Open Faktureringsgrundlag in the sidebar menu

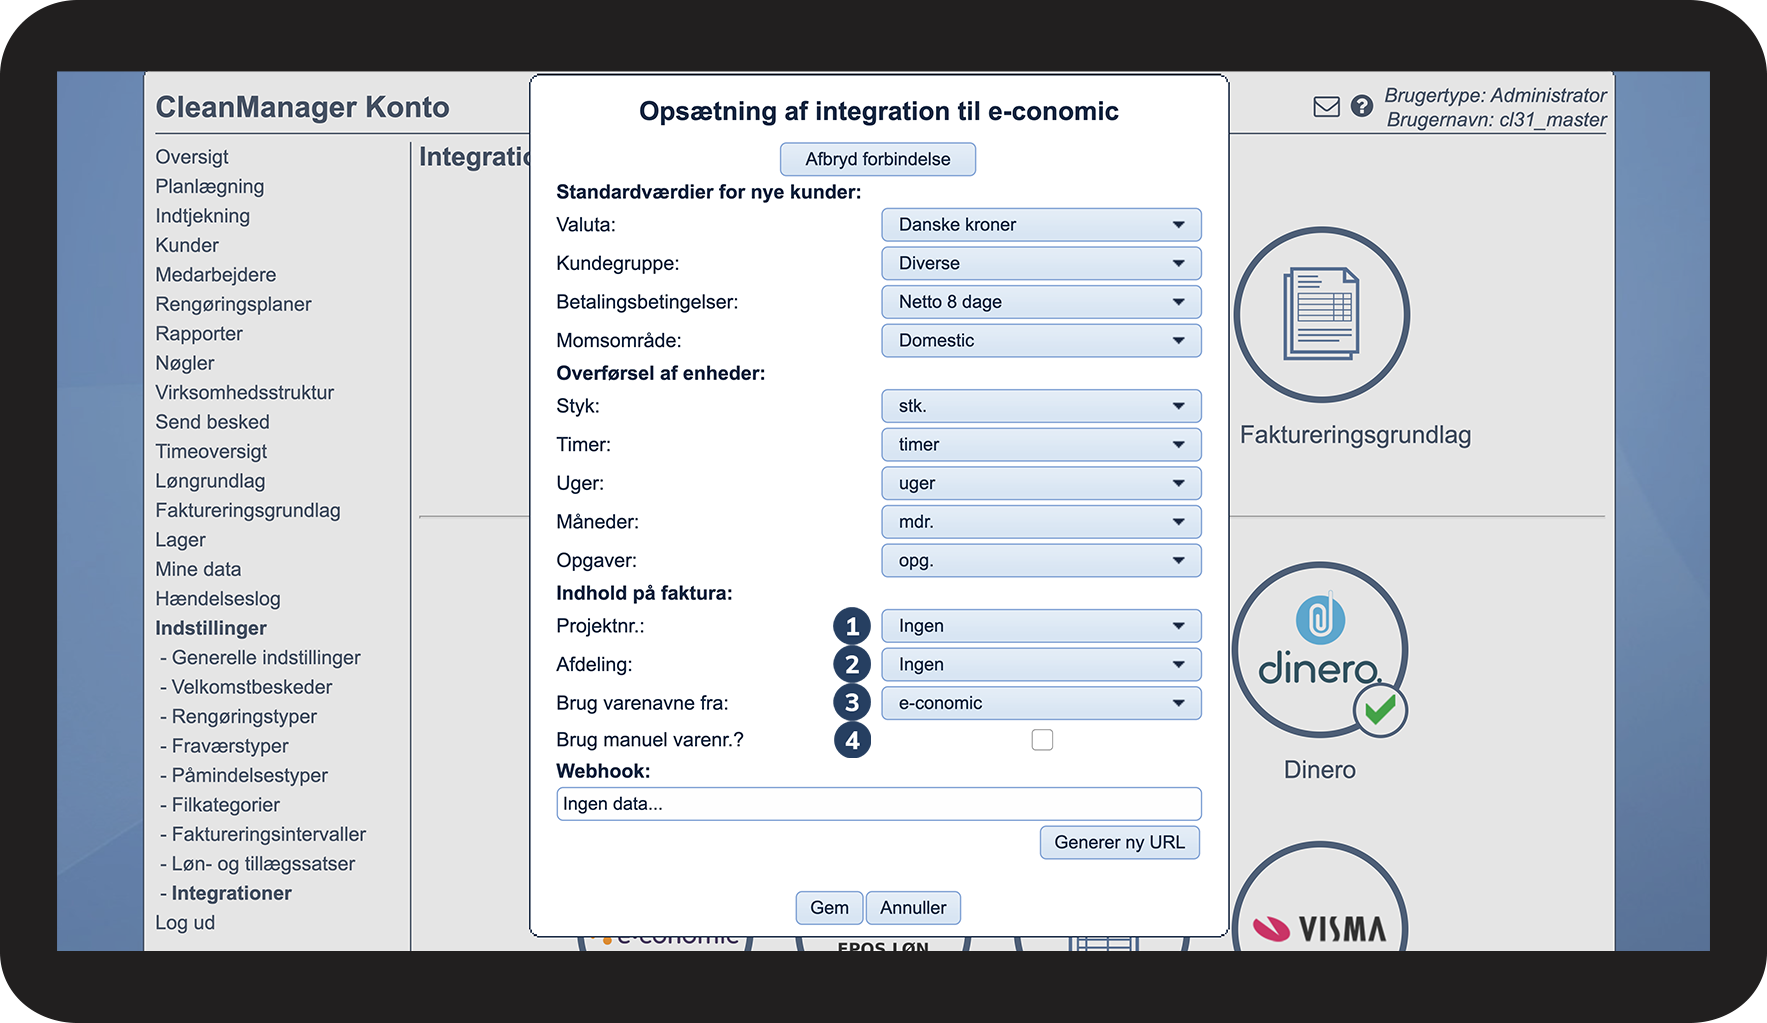click(x=248, y=511)
